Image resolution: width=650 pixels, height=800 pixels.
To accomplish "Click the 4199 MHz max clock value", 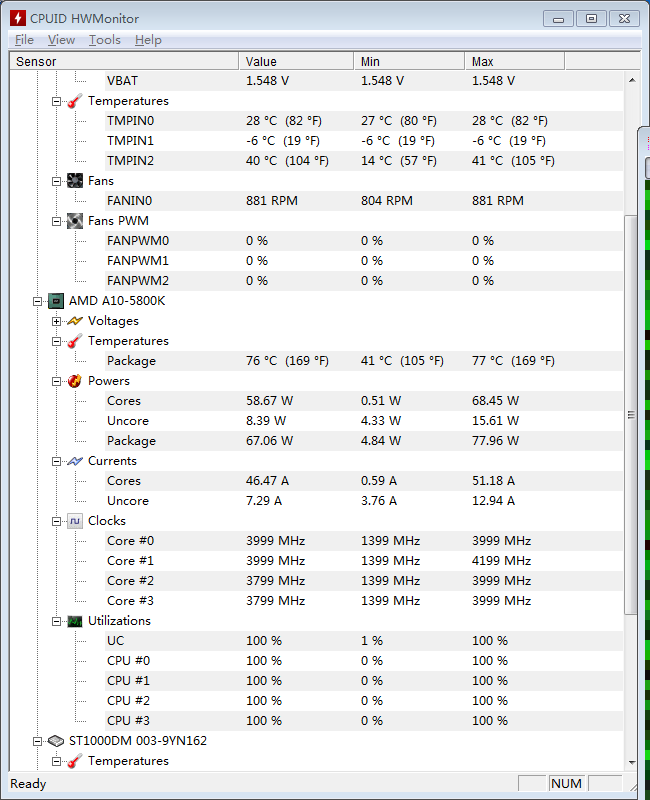I will (502, 561).
